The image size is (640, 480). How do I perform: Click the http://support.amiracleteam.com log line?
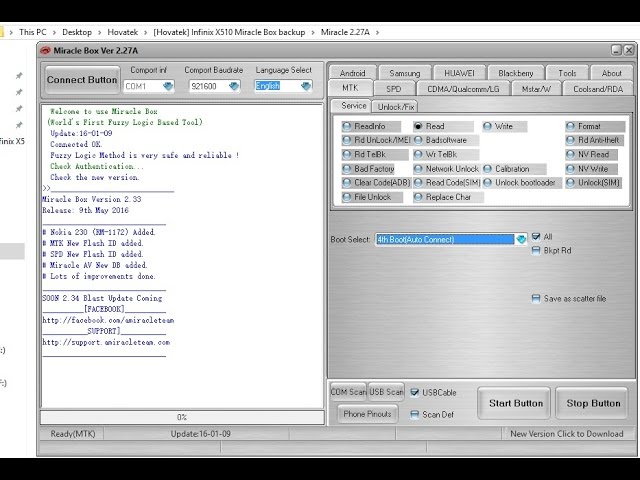point(106,342)
